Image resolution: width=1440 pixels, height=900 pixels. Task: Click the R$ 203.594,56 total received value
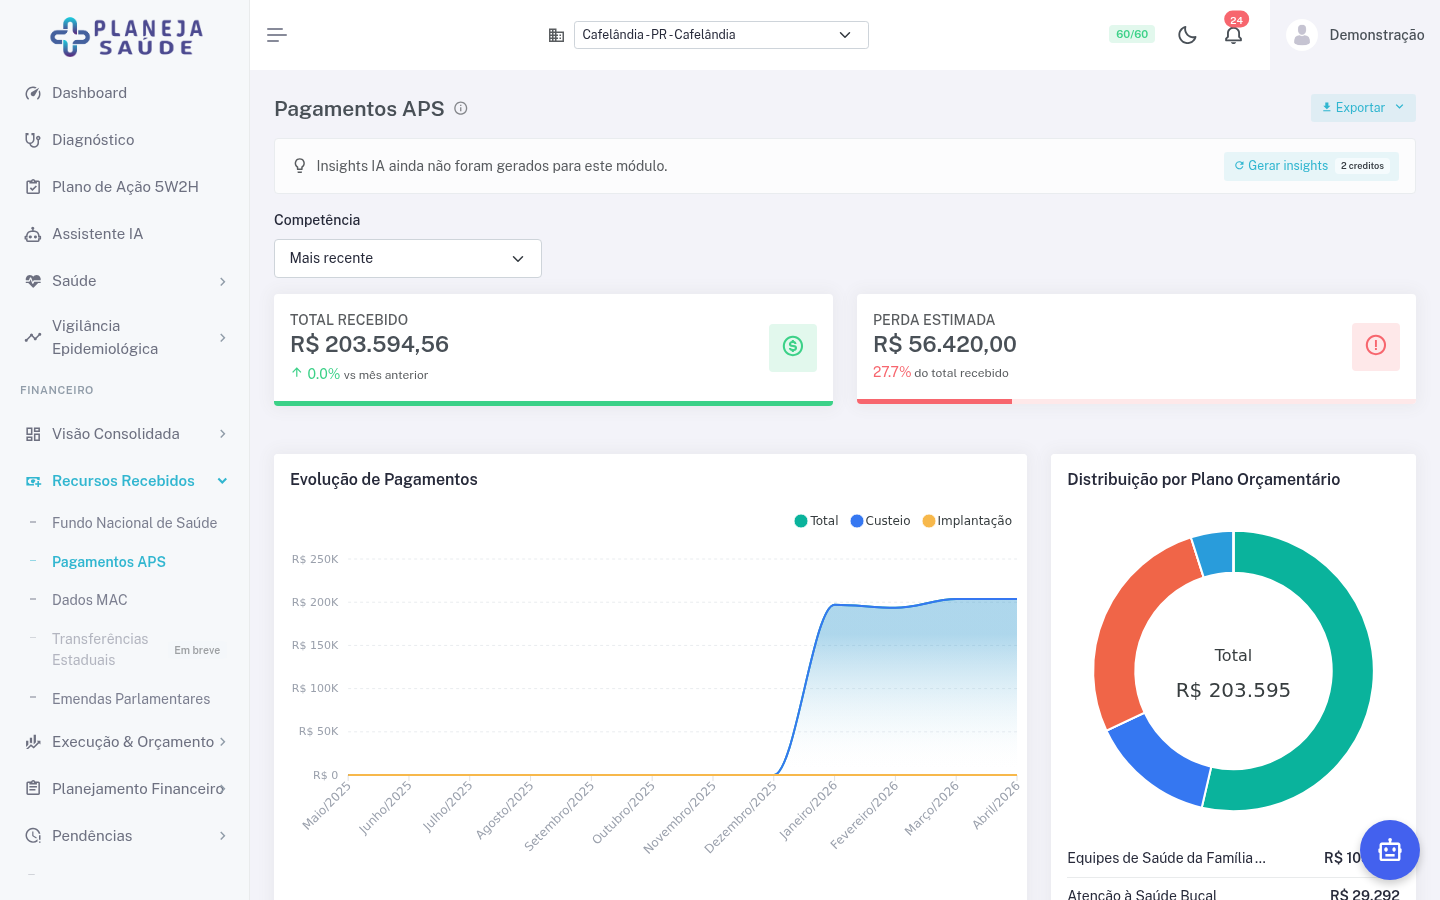pyautogui.click(x=369, y=344)
